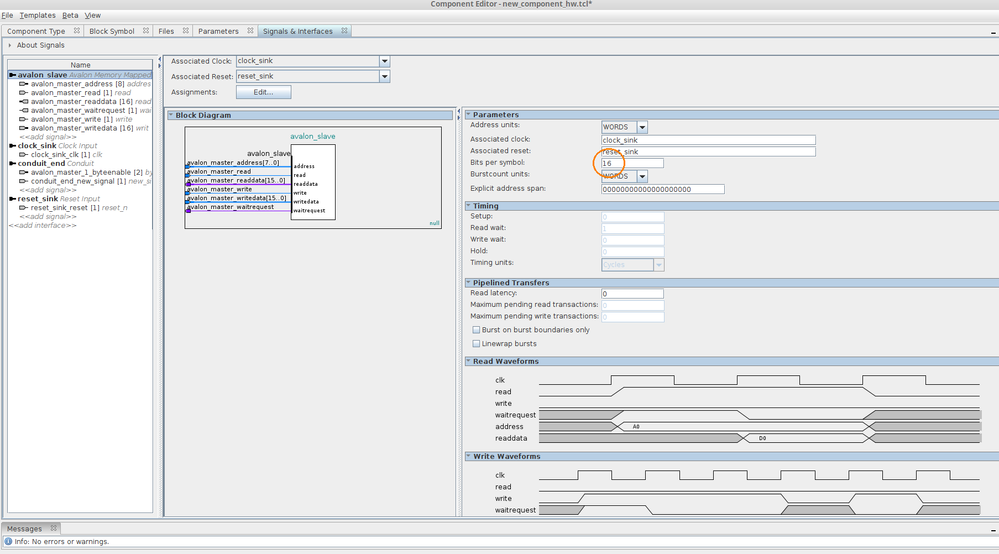Screen dimensions: 999x554
Task: Open the Templates menu
Action: (x=38, y=16)
